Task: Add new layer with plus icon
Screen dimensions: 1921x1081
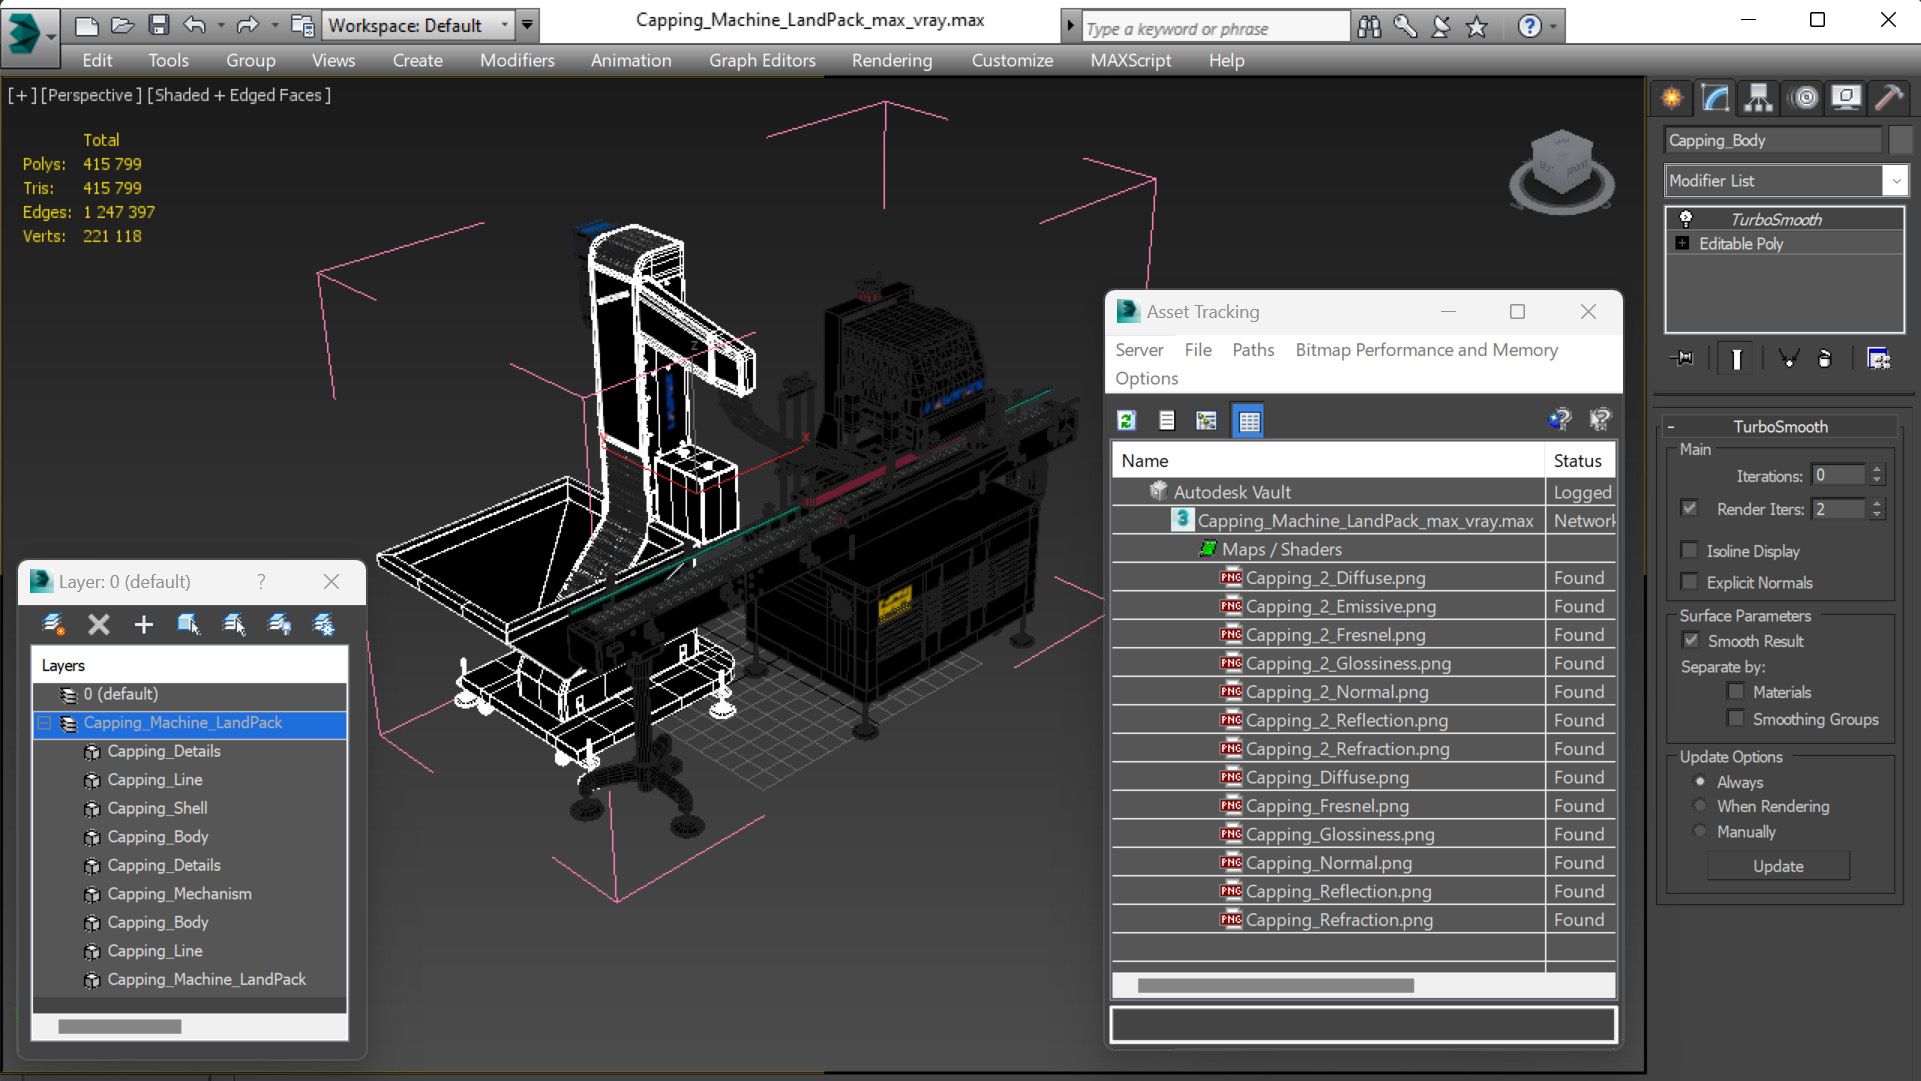Action: point(144,625)
